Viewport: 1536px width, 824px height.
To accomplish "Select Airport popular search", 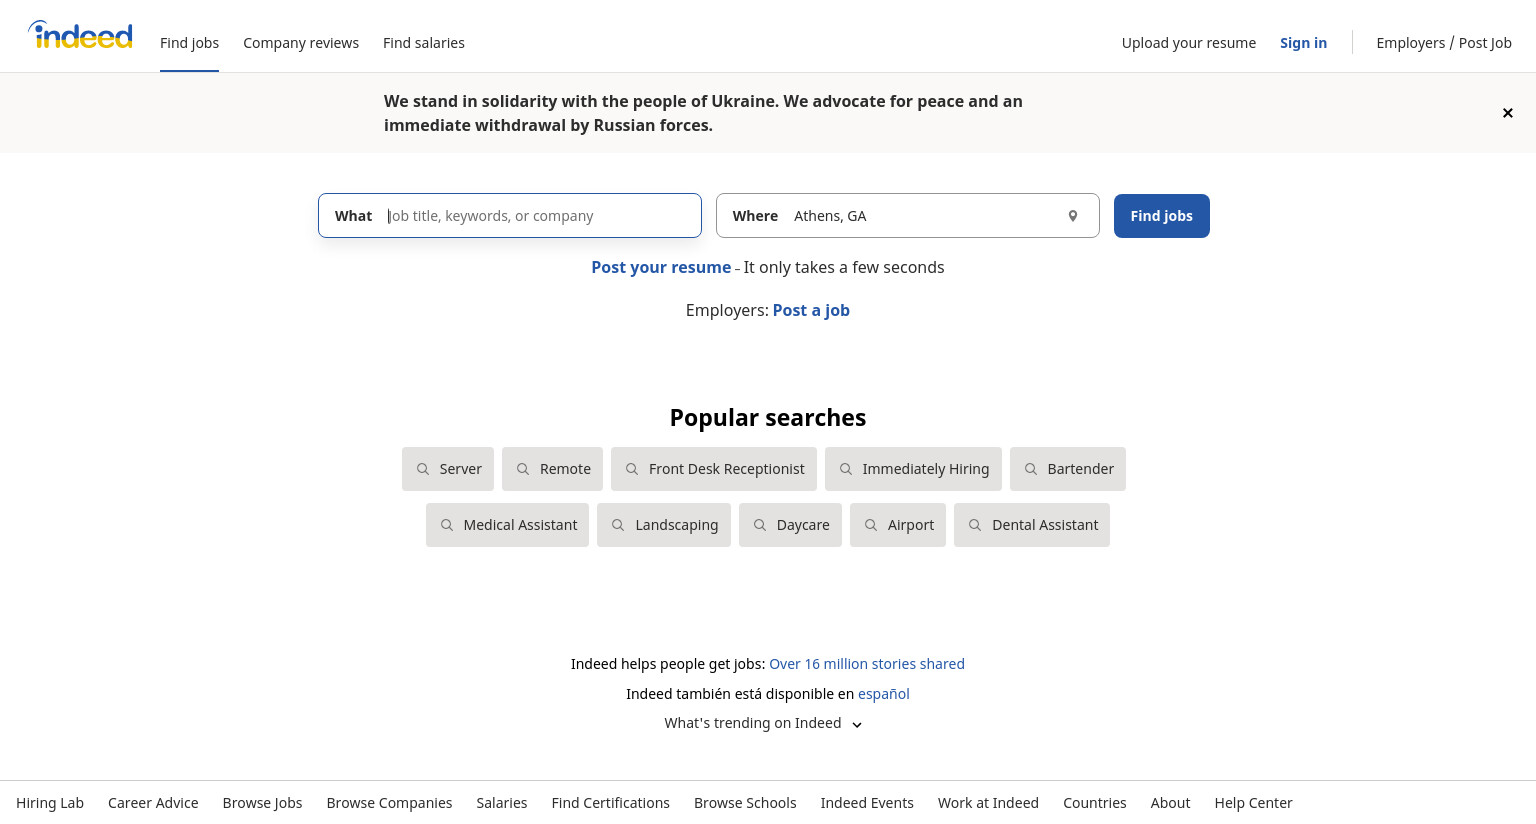I will [x=898, y=525].
